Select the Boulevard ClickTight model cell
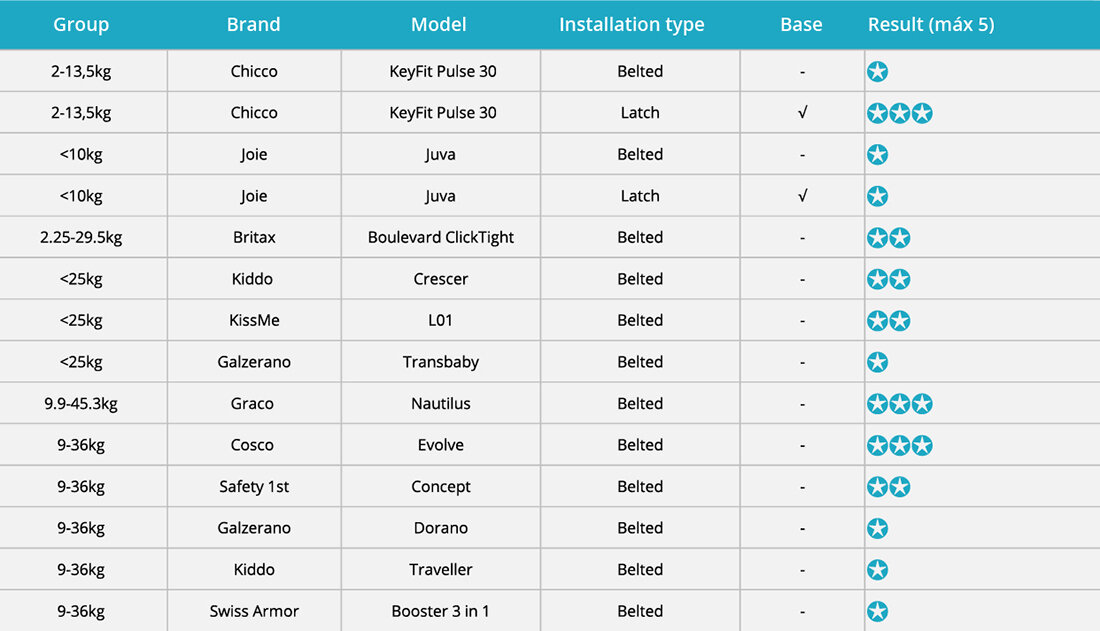 click(x=441, y=237)
